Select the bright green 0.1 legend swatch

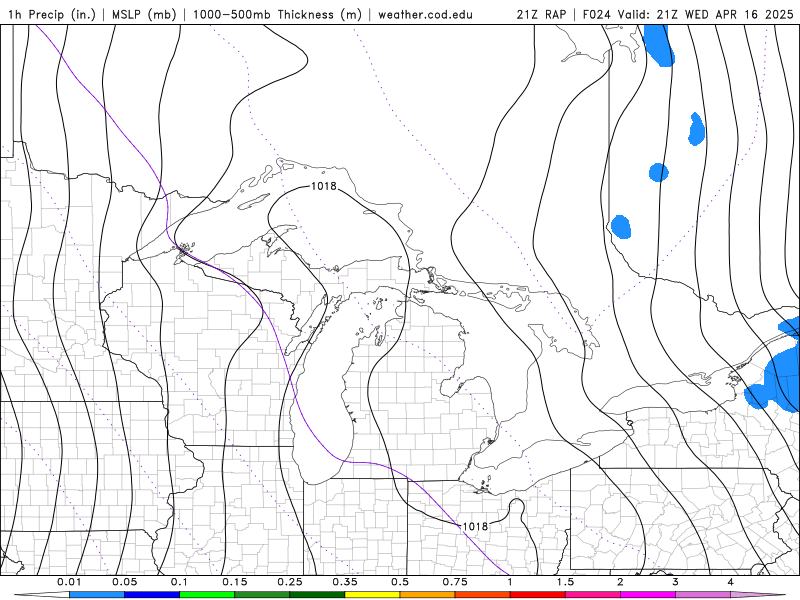(207, 595)
